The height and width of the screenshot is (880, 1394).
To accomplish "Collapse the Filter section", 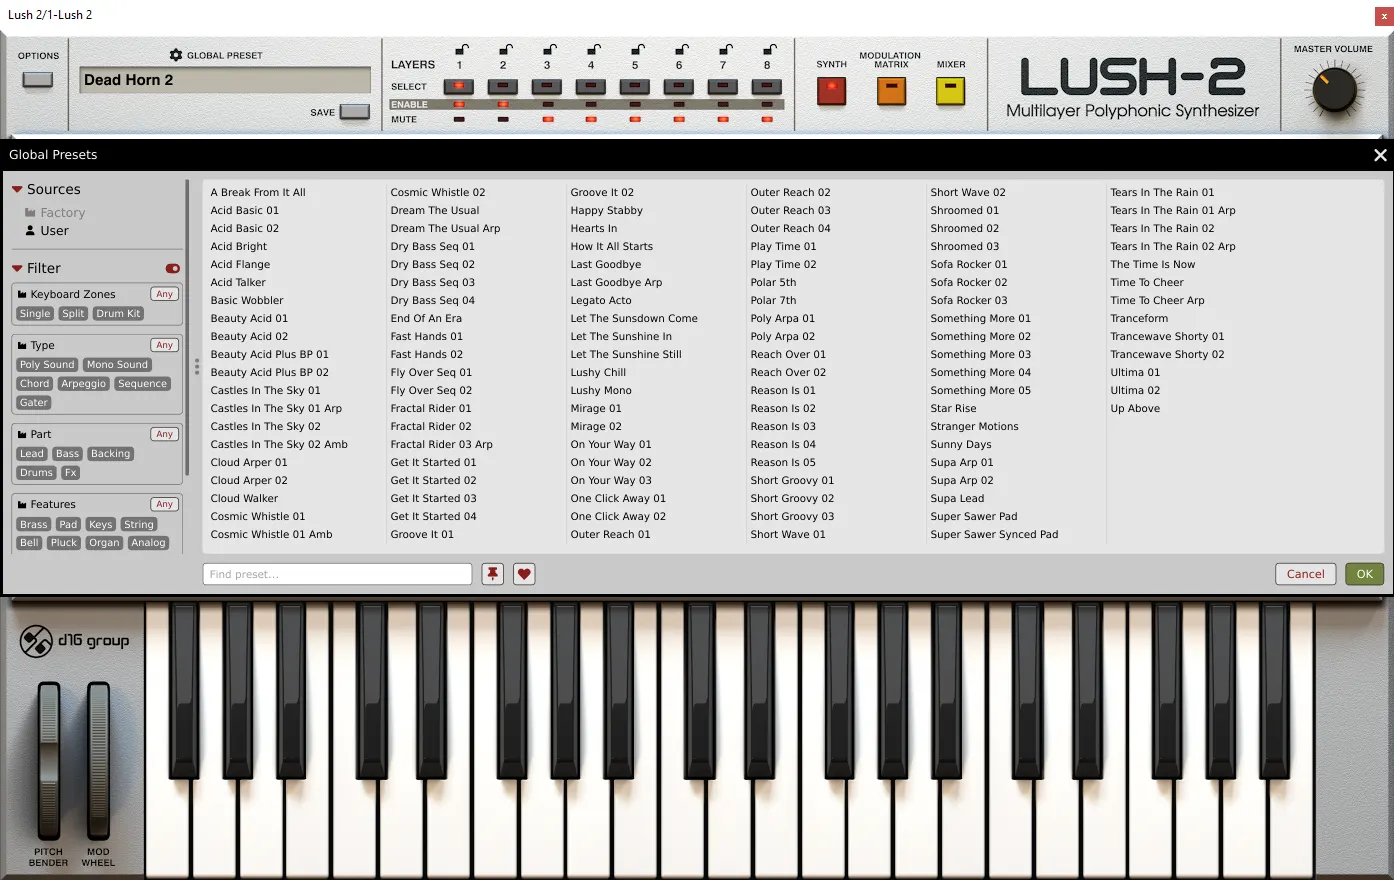I will (x=17, y=268).
